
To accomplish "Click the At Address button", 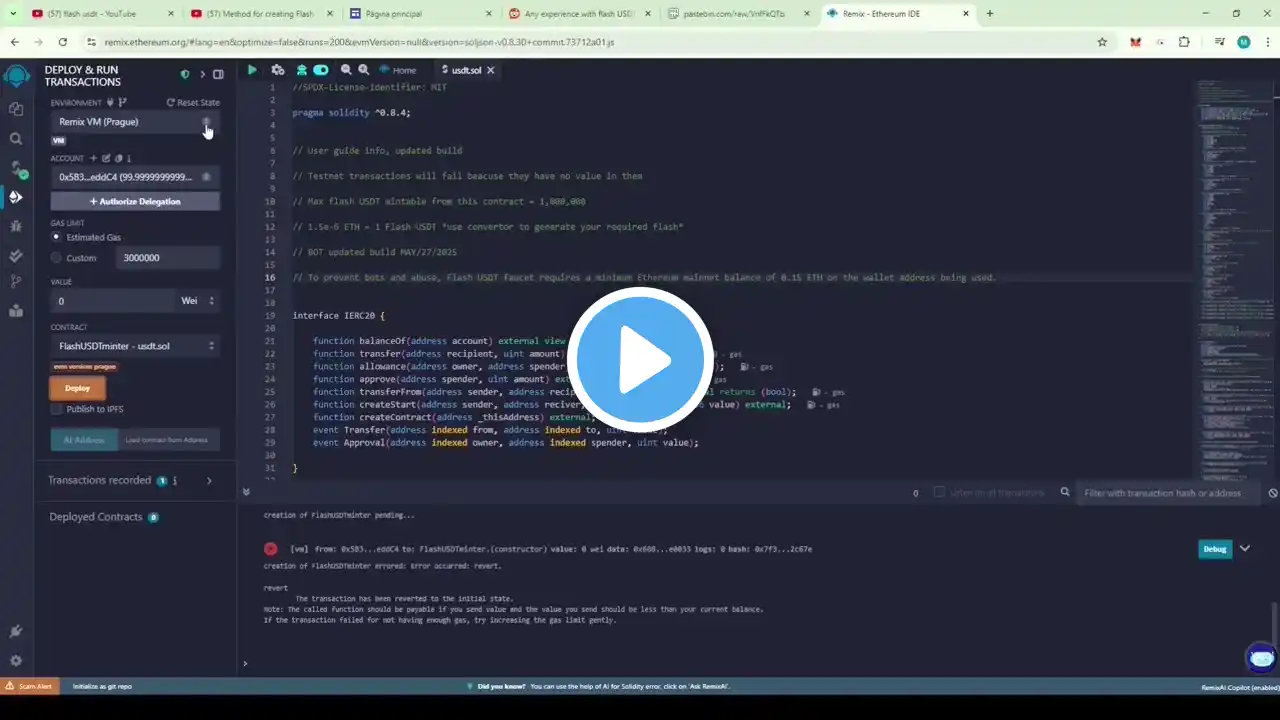I will tap(84, 440).
